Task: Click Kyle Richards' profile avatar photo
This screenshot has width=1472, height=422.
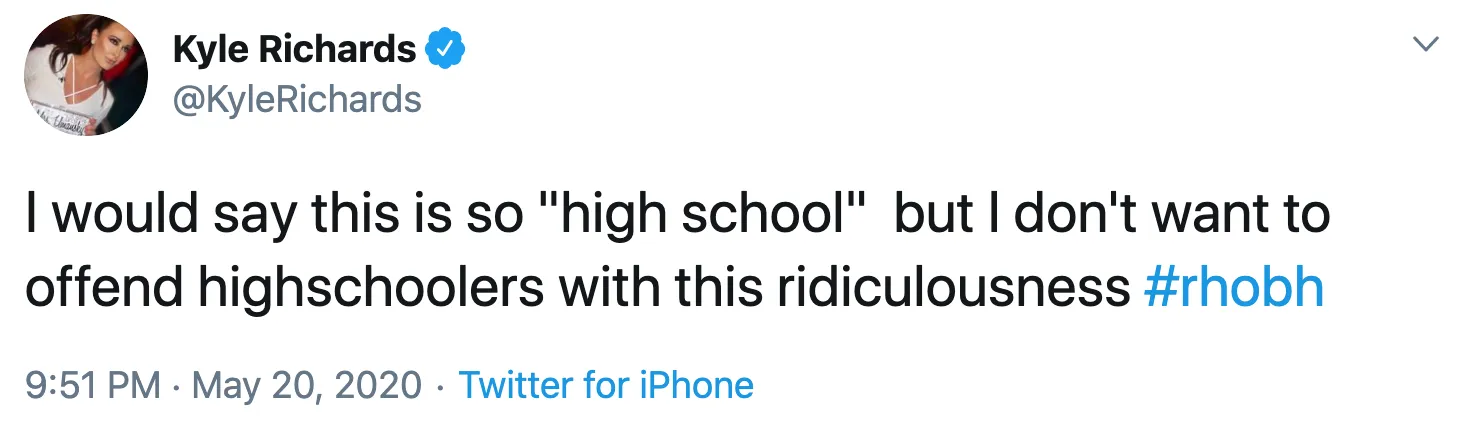Action: (86, 74)
